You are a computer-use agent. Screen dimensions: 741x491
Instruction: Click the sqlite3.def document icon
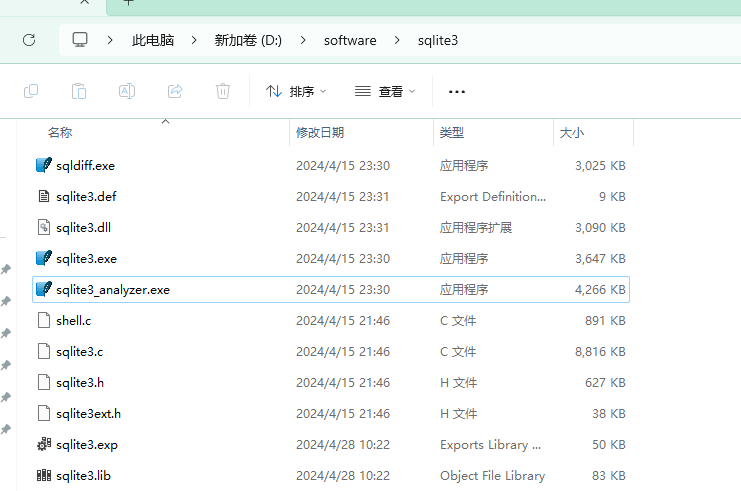pyautogui.click(x=43, y=196)
